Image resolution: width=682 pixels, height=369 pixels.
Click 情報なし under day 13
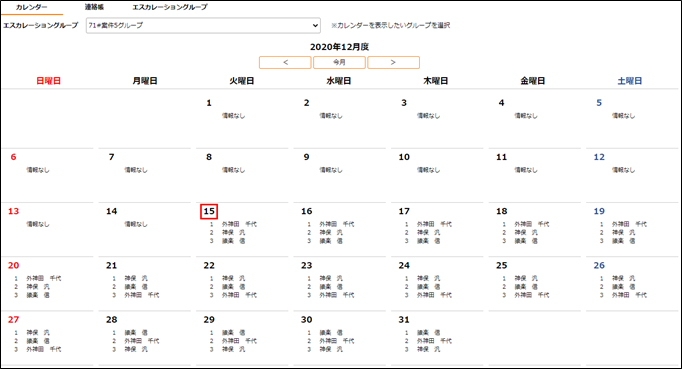38,224
